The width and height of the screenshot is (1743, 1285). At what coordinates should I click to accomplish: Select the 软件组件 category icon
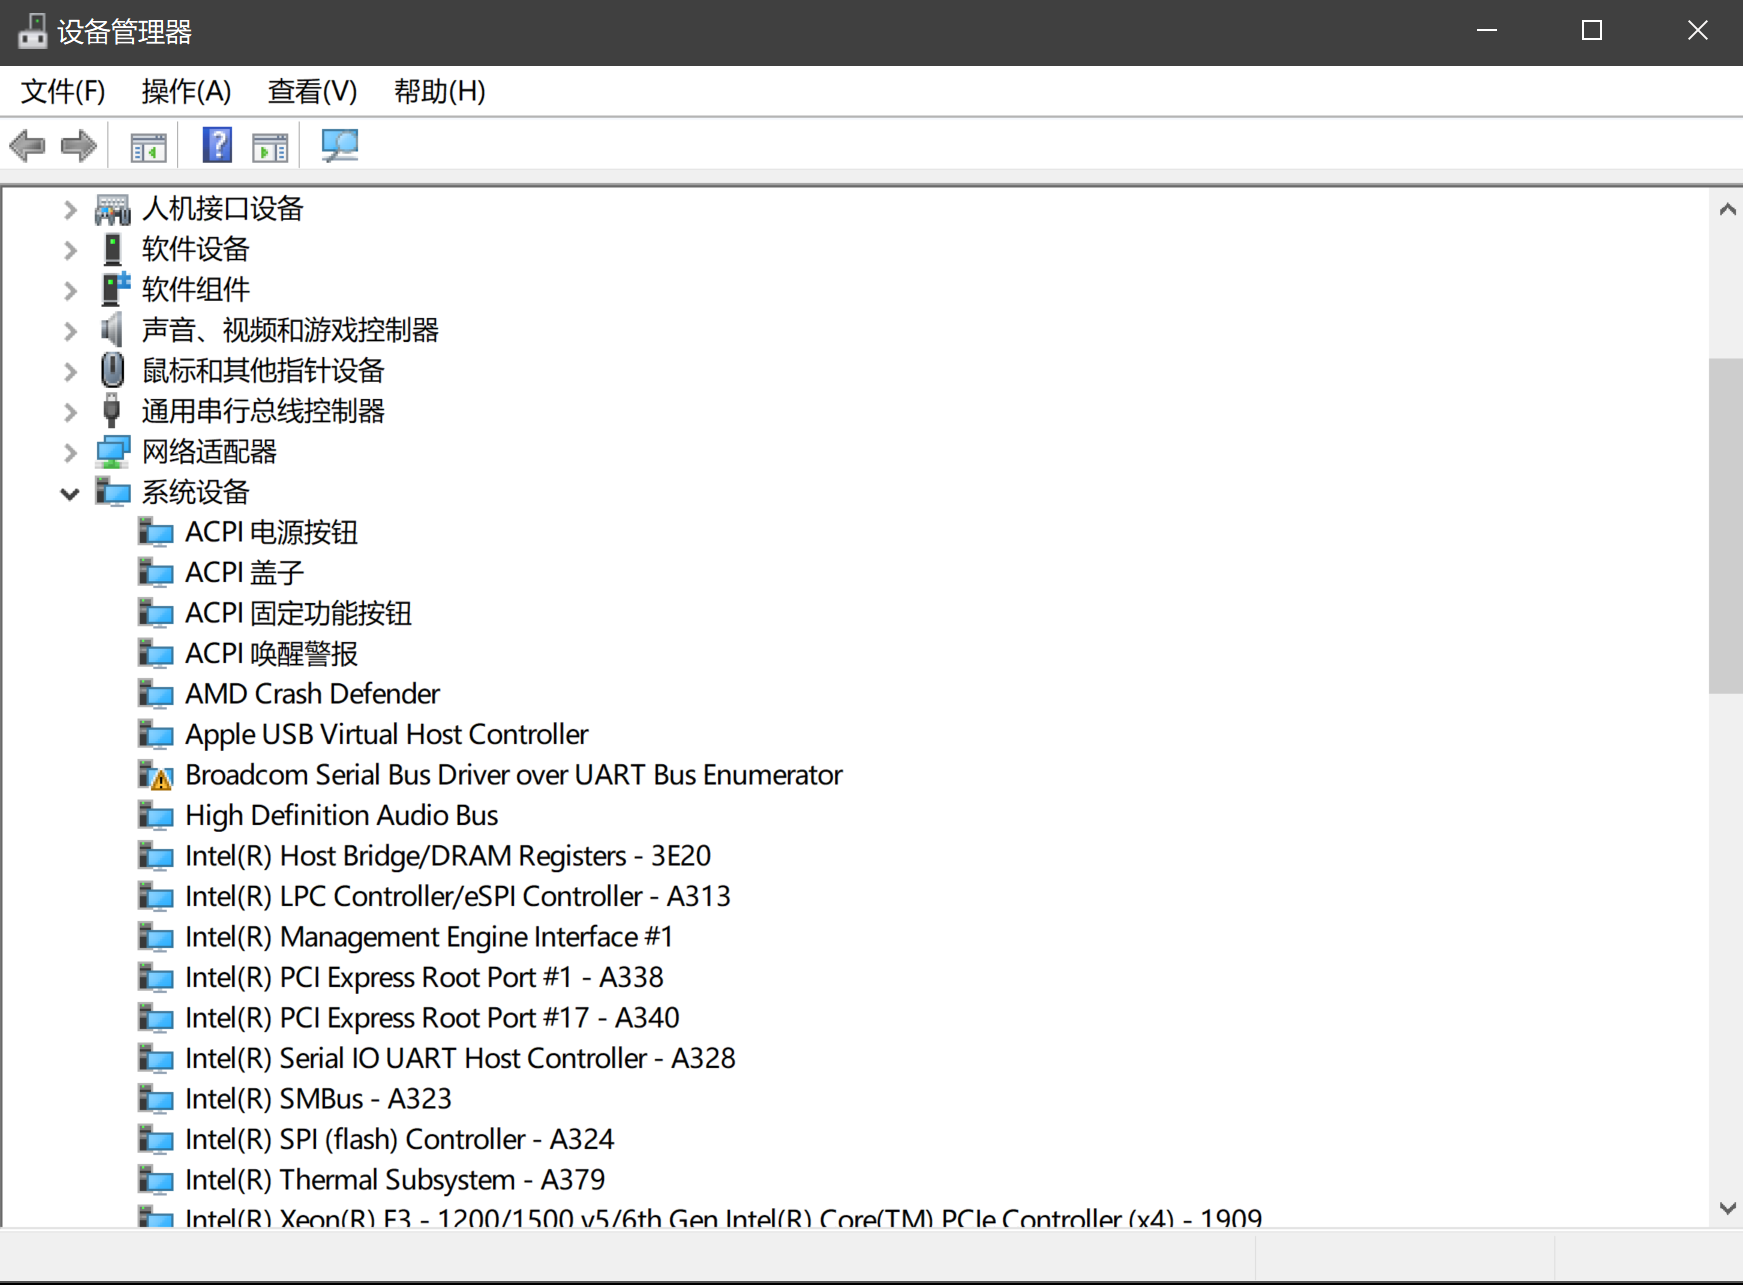pos(115,289)
